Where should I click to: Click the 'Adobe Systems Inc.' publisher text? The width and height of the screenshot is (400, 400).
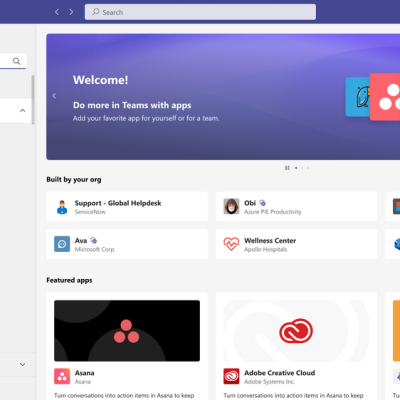tap(269, 382)
